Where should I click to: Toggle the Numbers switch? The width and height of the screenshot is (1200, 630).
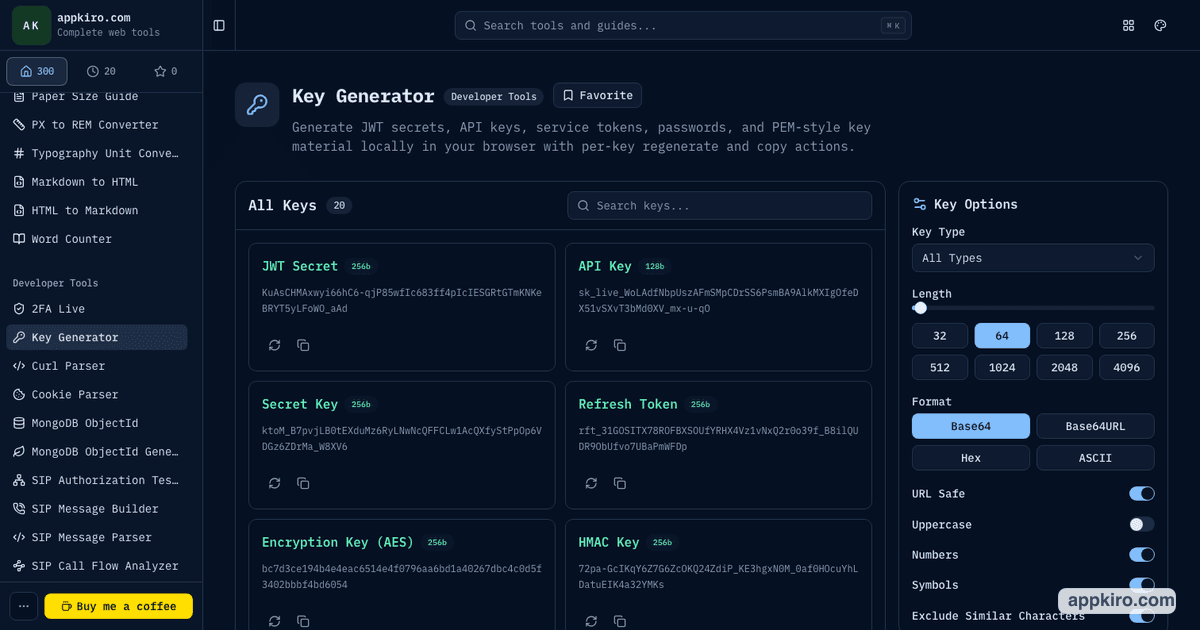tap(1142, 555)
